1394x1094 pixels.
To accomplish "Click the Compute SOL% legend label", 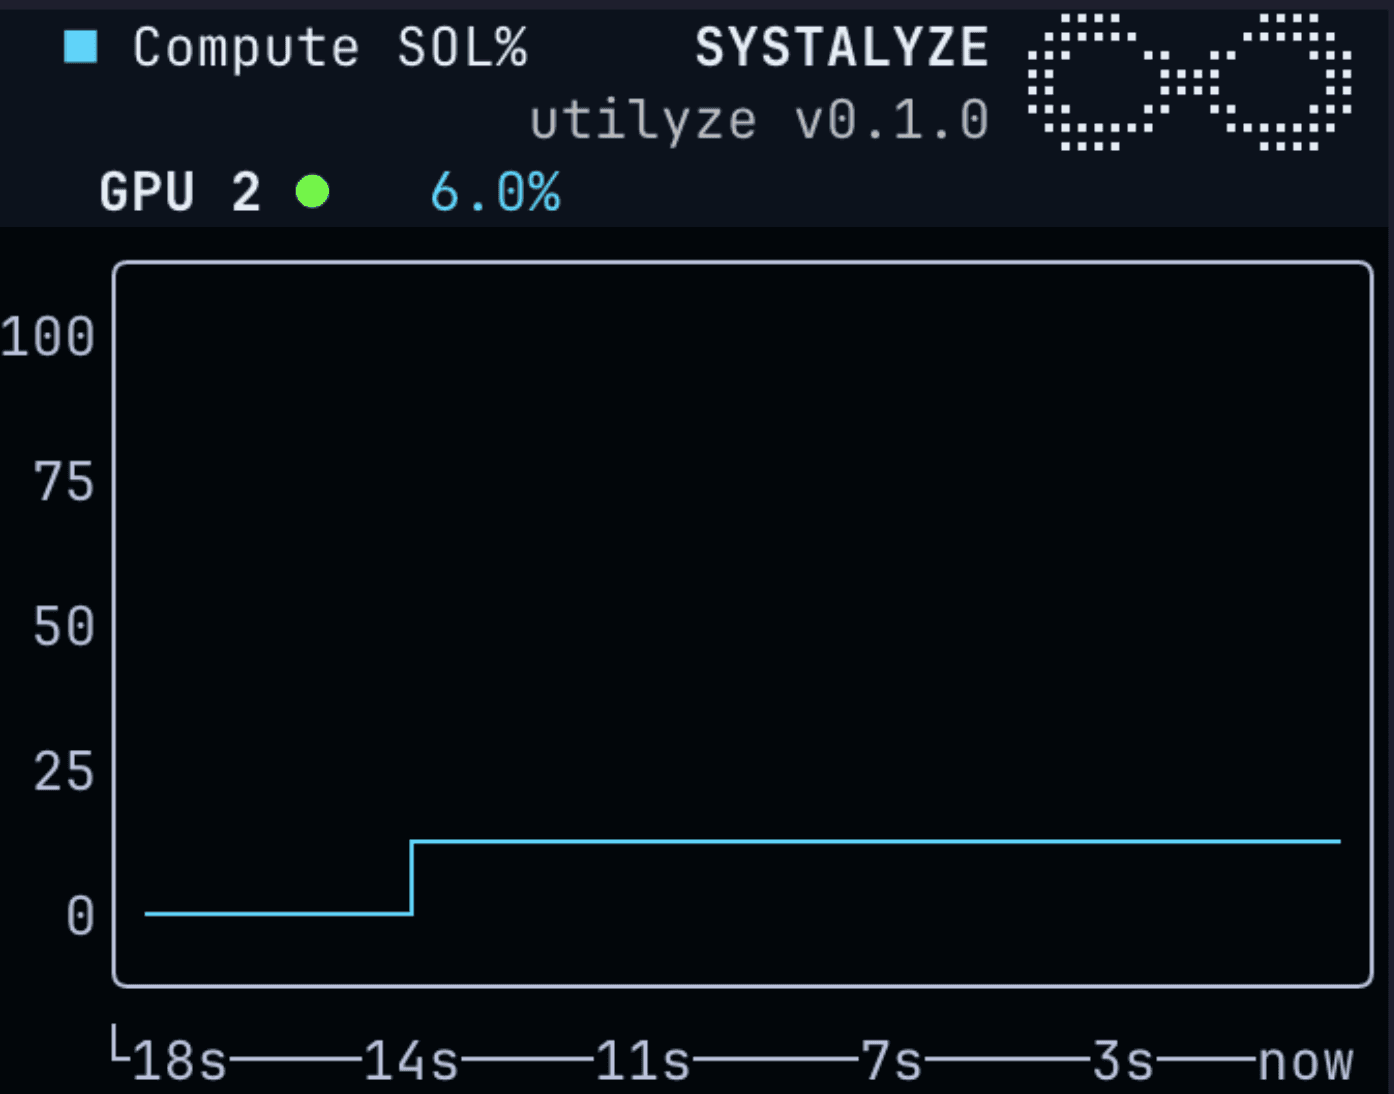I will [330, 48].
